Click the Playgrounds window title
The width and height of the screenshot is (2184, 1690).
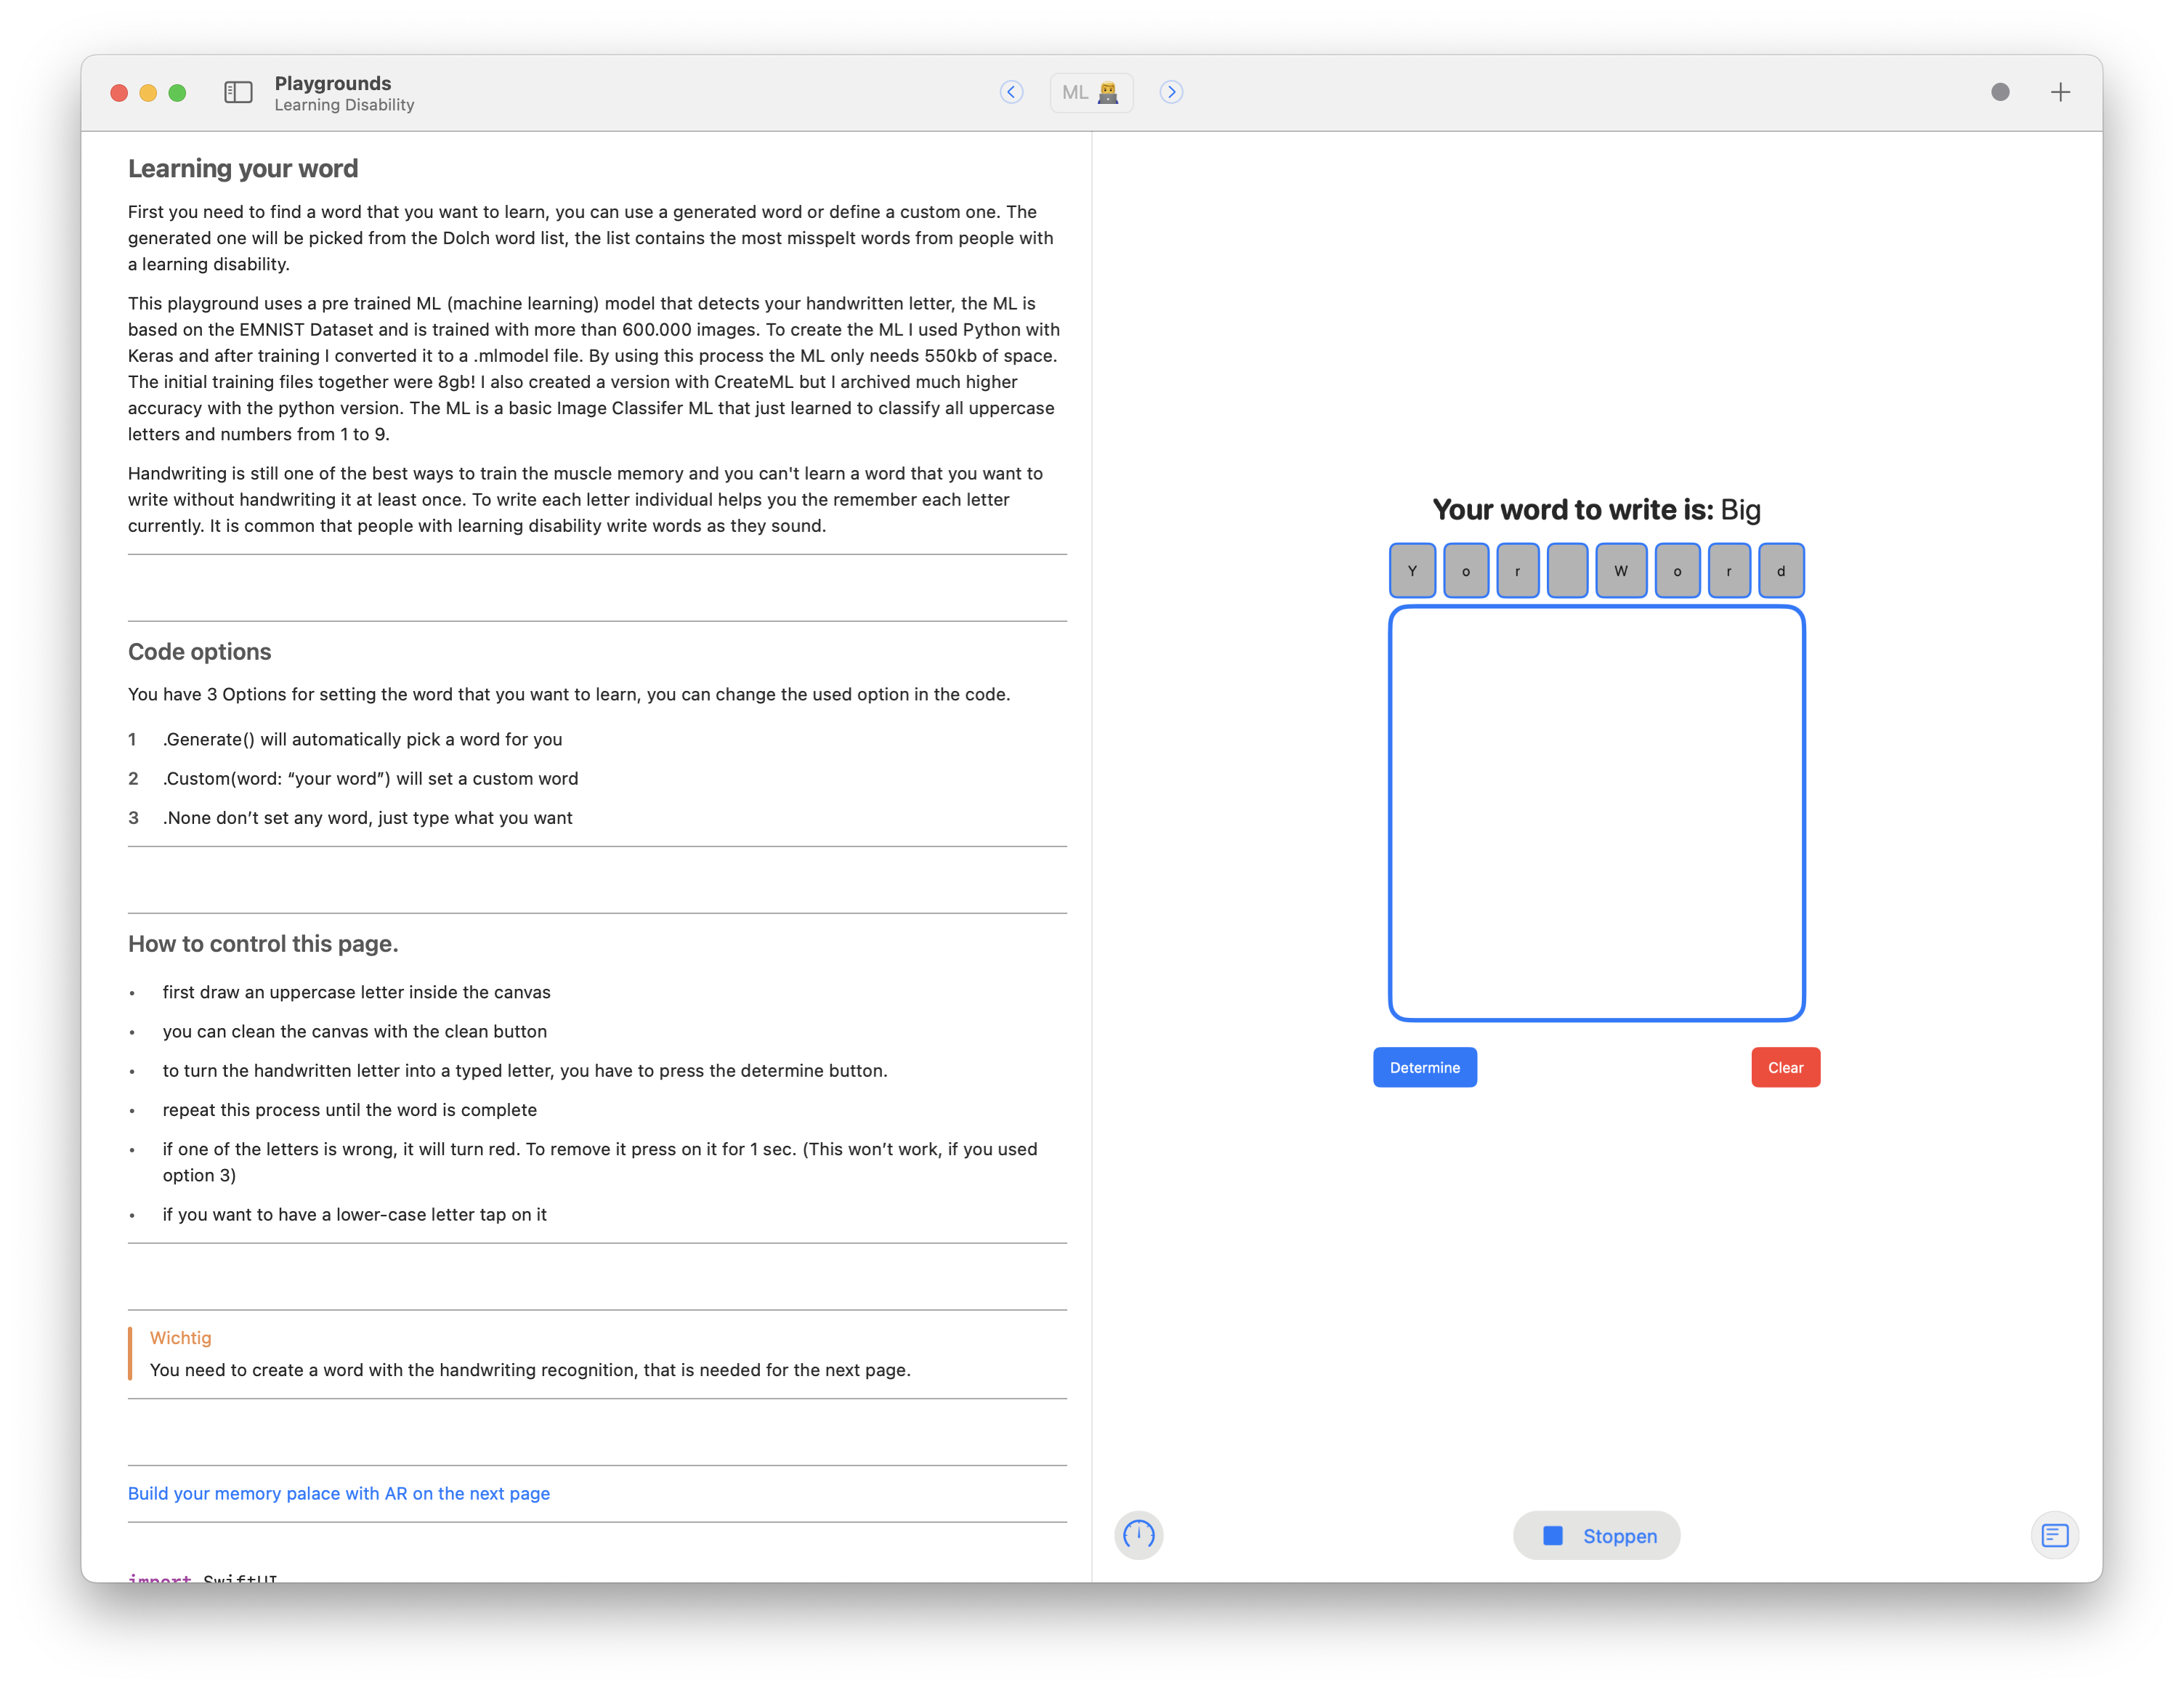[332, 83]
